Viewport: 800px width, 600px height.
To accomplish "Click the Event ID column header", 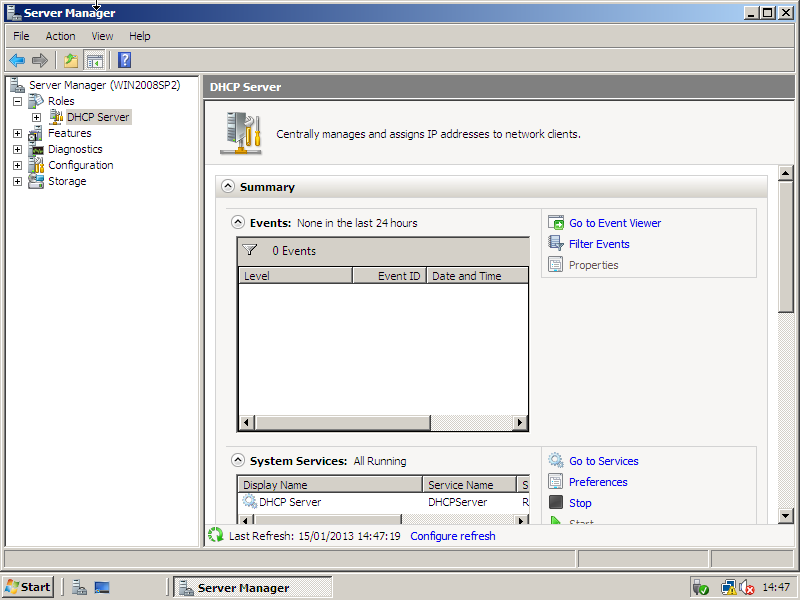I will (389, 276).
